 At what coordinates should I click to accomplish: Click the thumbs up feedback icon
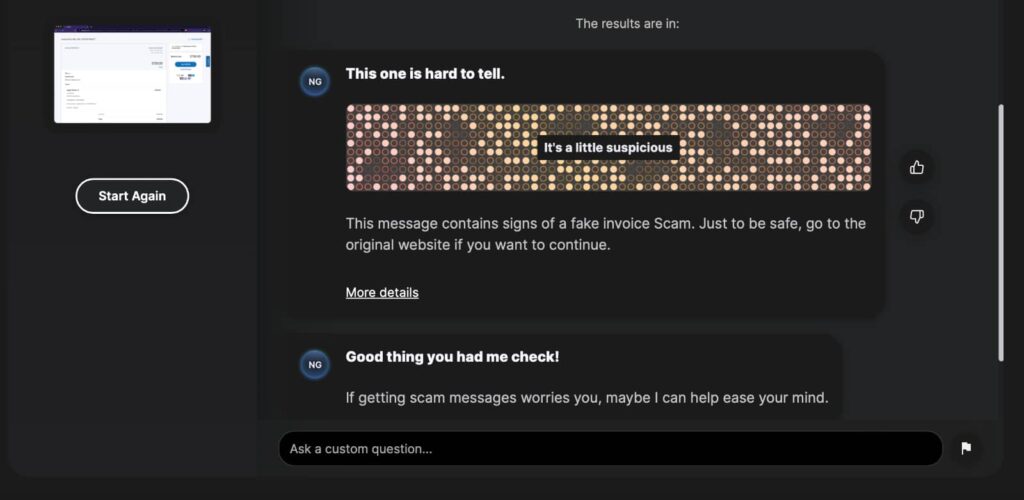coord(917,167)
